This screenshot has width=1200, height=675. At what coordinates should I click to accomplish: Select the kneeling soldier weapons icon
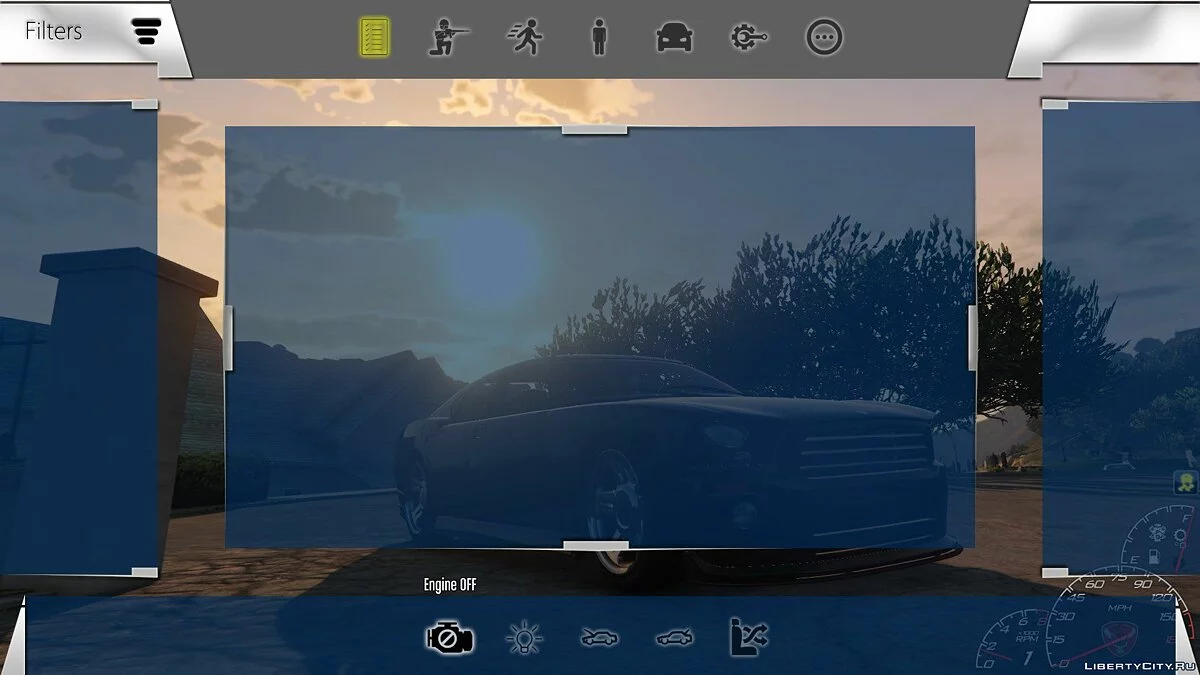[449, 38]
